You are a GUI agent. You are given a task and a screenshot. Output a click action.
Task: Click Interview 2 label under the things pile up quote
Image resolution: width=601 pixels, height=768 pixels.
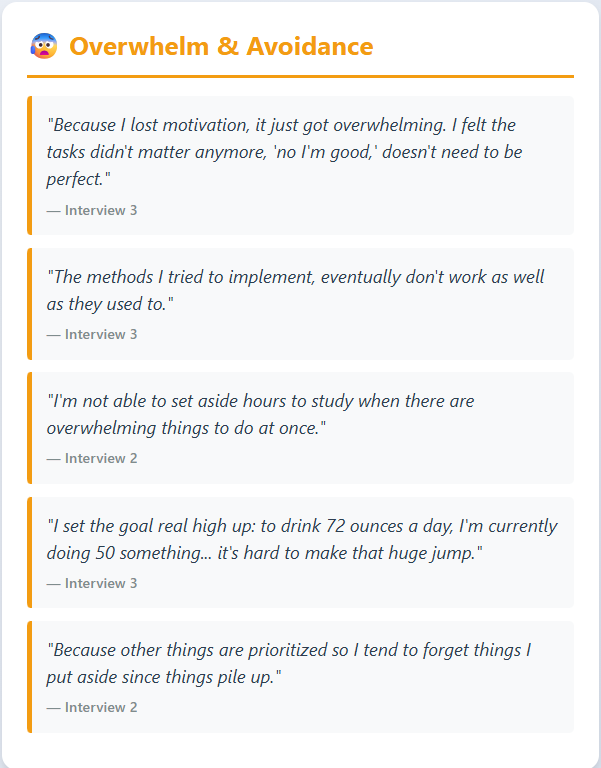(92, 707)
